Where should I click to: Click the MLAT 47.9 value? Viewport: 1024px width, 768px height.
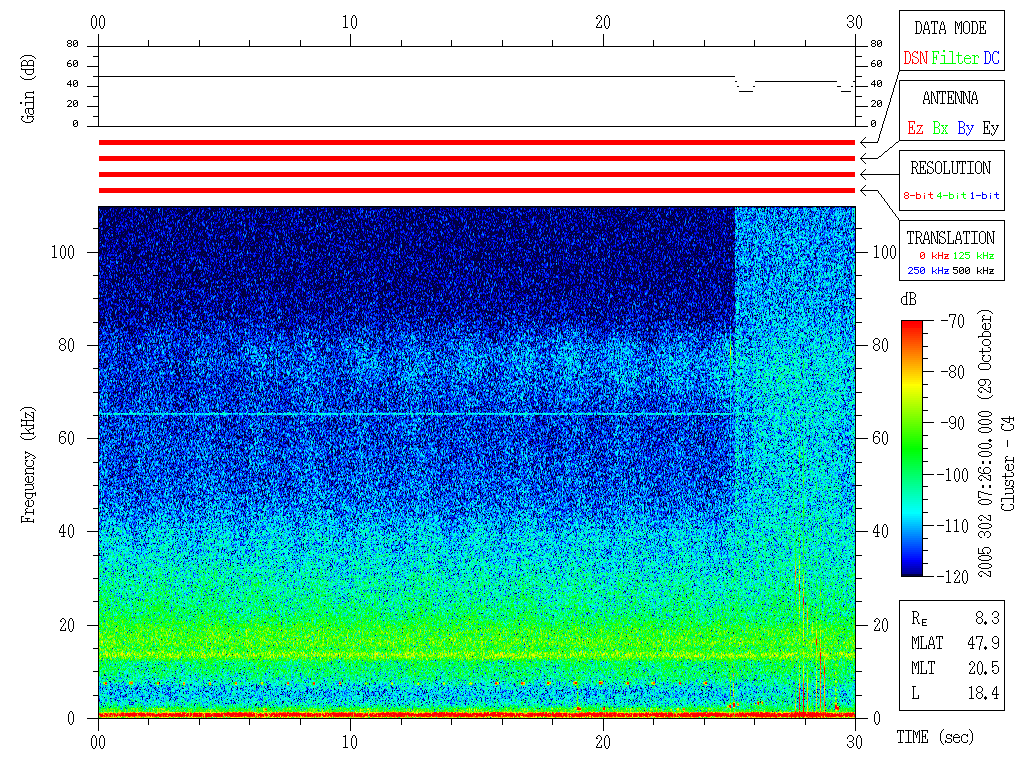point(983,643)
